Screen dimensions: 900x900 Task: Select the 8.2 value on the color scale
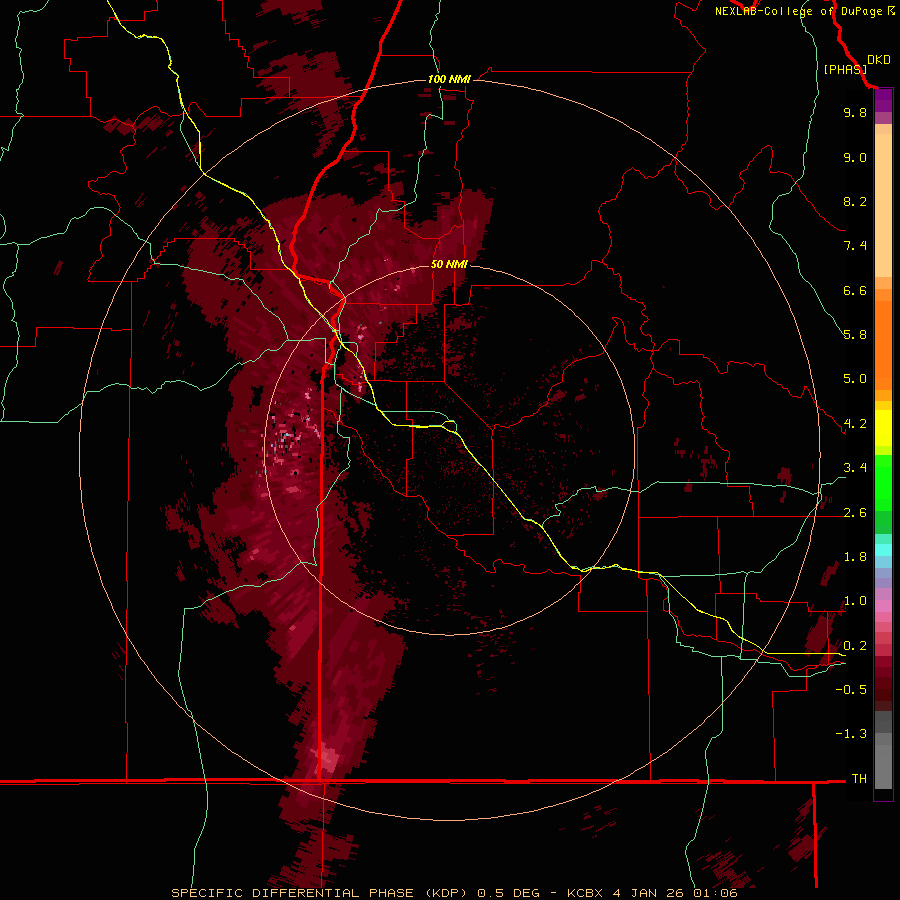click(855, 201)
